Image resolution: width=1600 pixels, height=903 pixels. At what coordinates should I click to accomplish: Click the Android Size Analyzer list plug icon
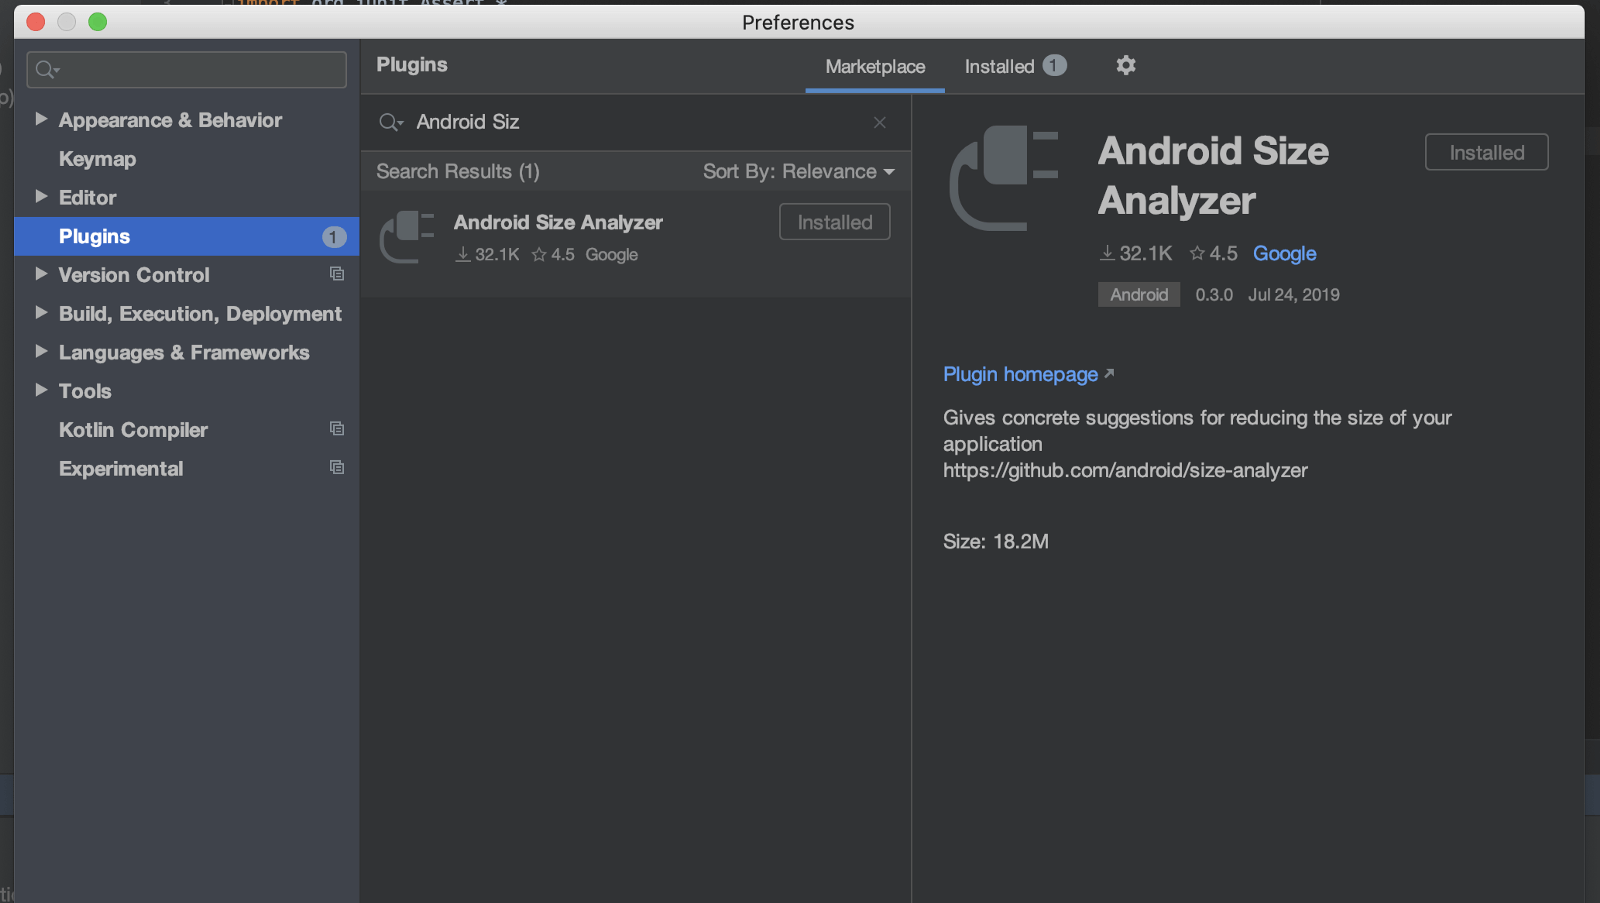[407, 237]
